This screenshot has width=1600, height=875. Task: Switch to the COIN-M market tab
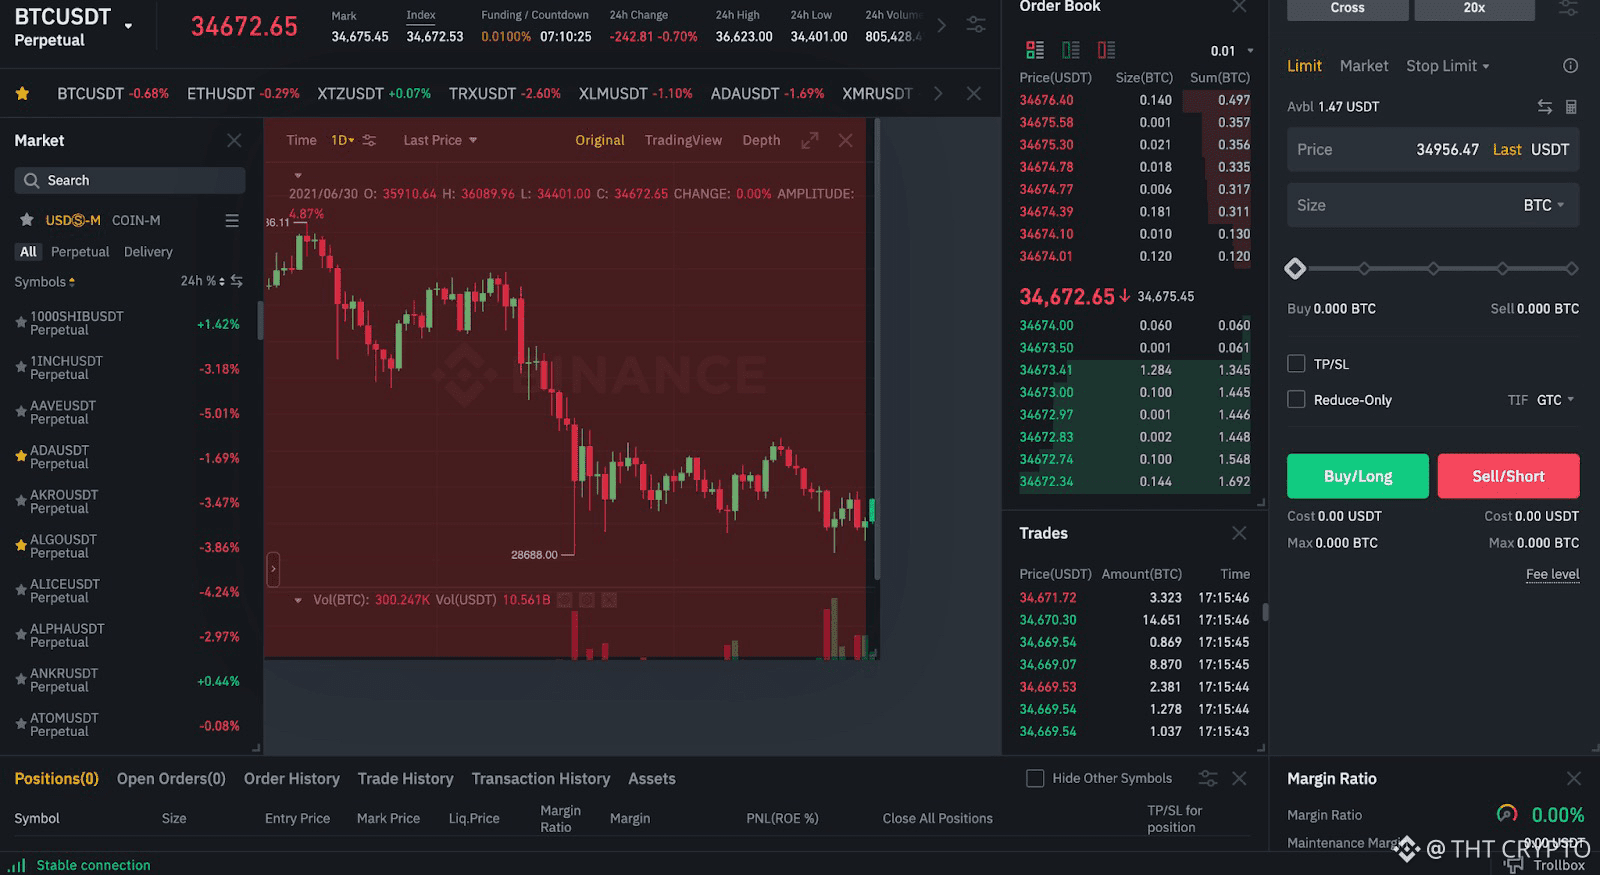pyautogui.click(x=136, y=220)
